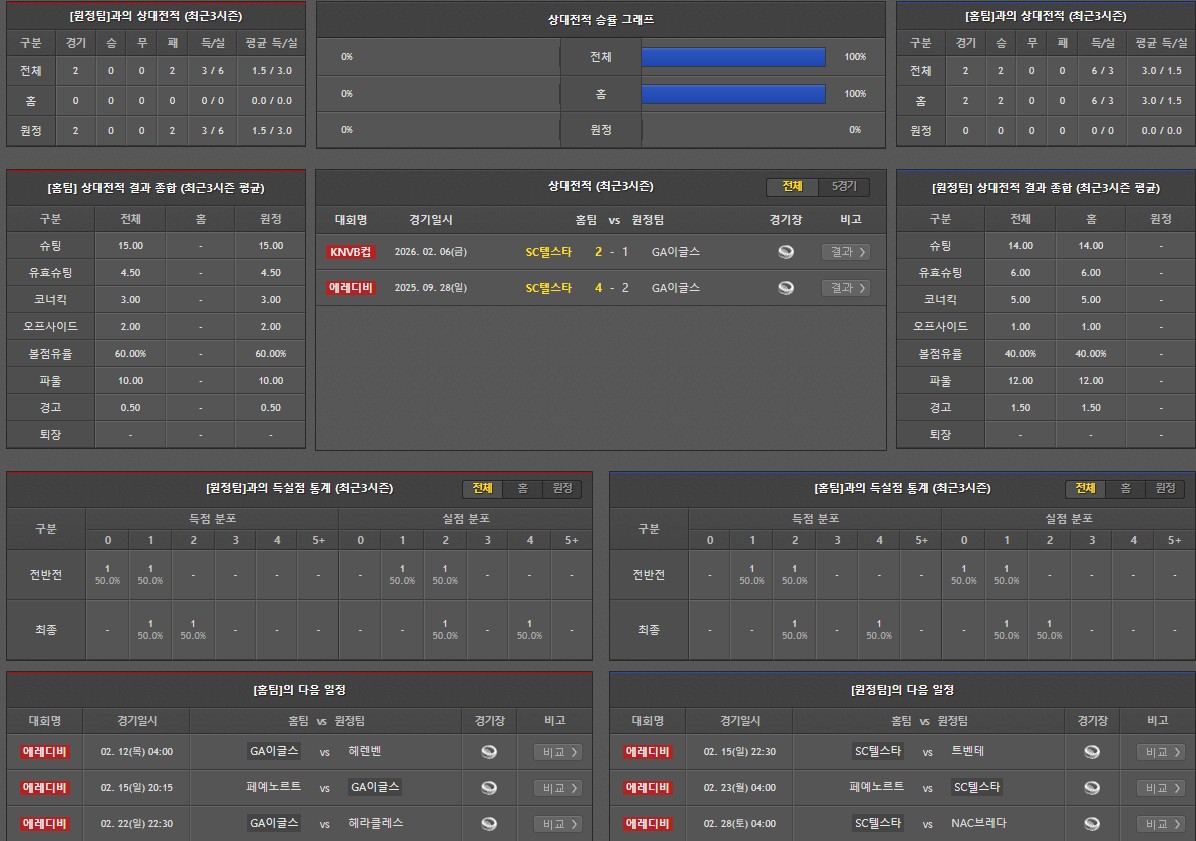Open 비교 for SC텔스타 vs 트벤테
The width and height of the screenshot is (1196, 841).
point(1161,752)
